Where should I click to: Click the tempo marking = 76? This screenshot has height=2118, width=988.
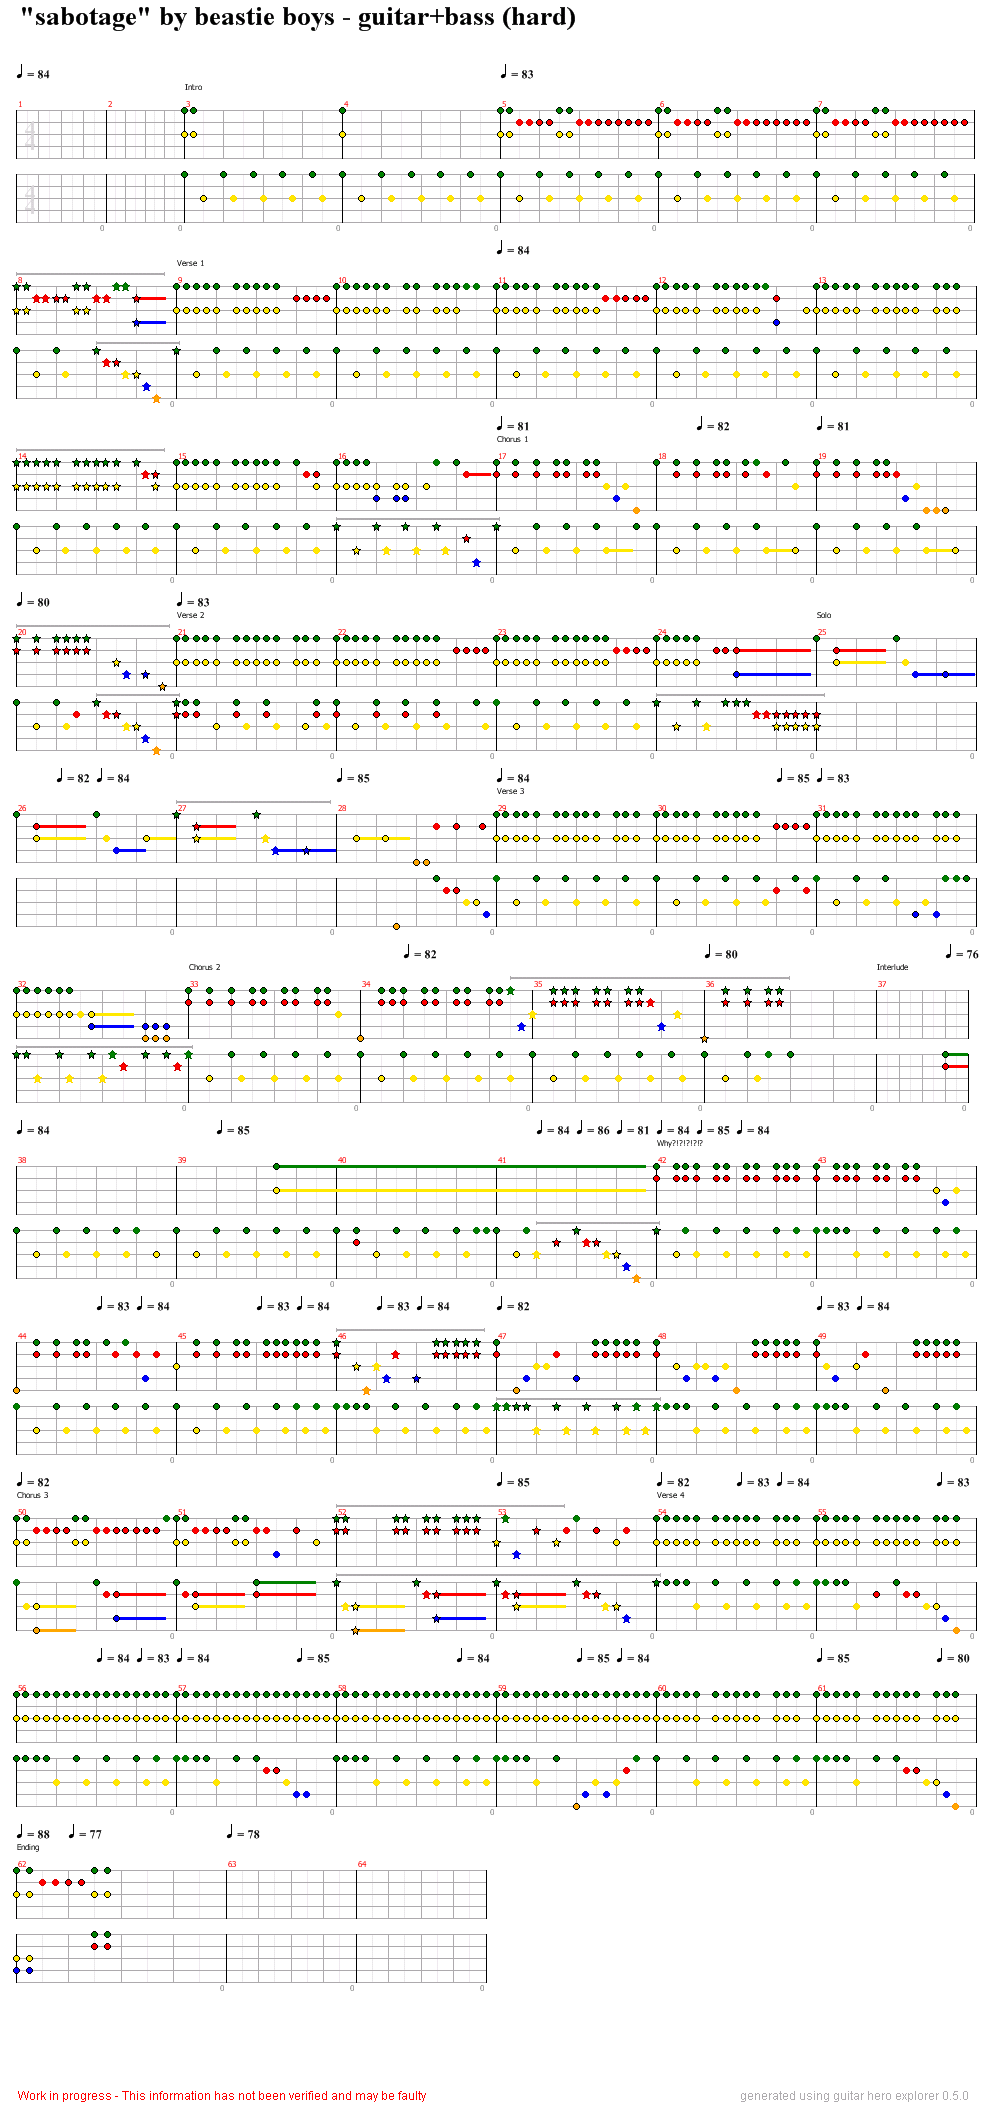(x=962, y=953)
